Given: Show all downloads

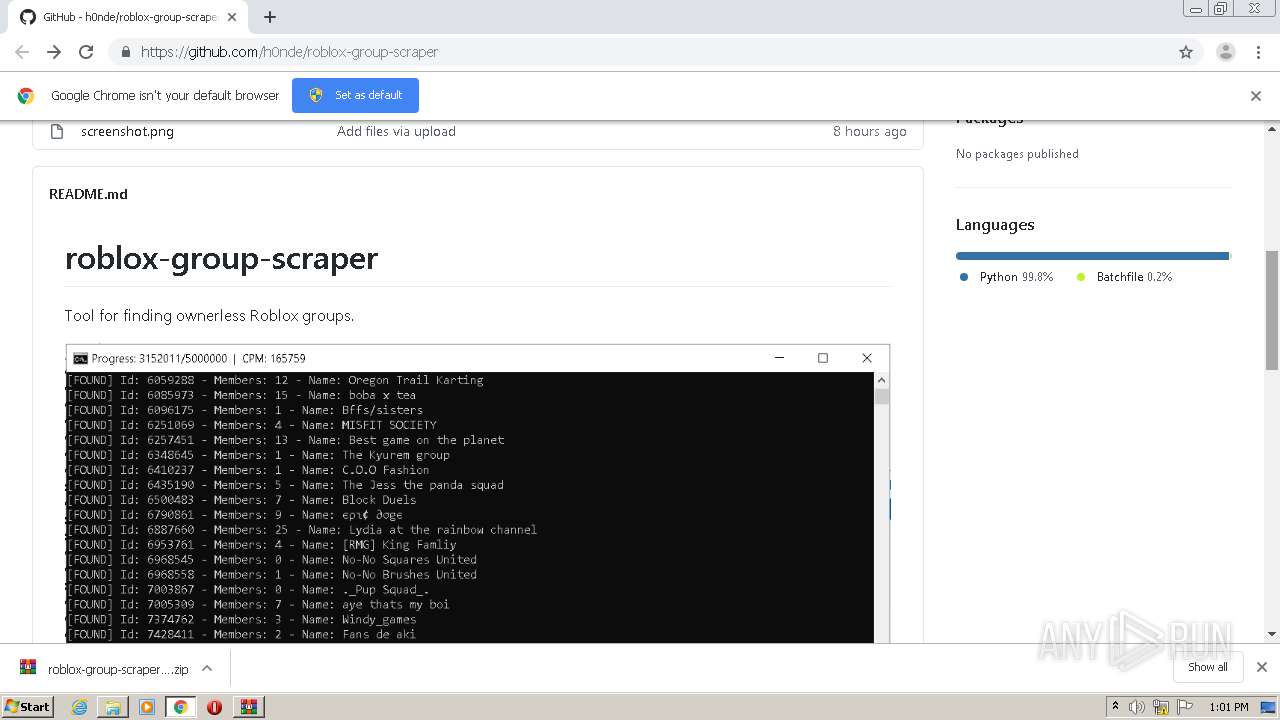Looking at the screenshot, I should coord(1208,667).
